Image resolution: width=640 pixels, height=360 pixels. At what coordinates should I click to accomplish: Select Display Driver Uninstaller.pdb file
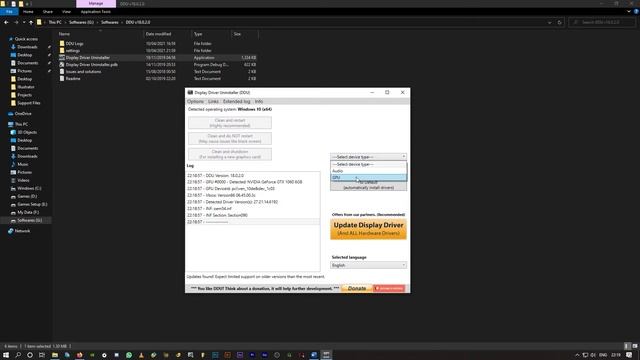(92, 64)
